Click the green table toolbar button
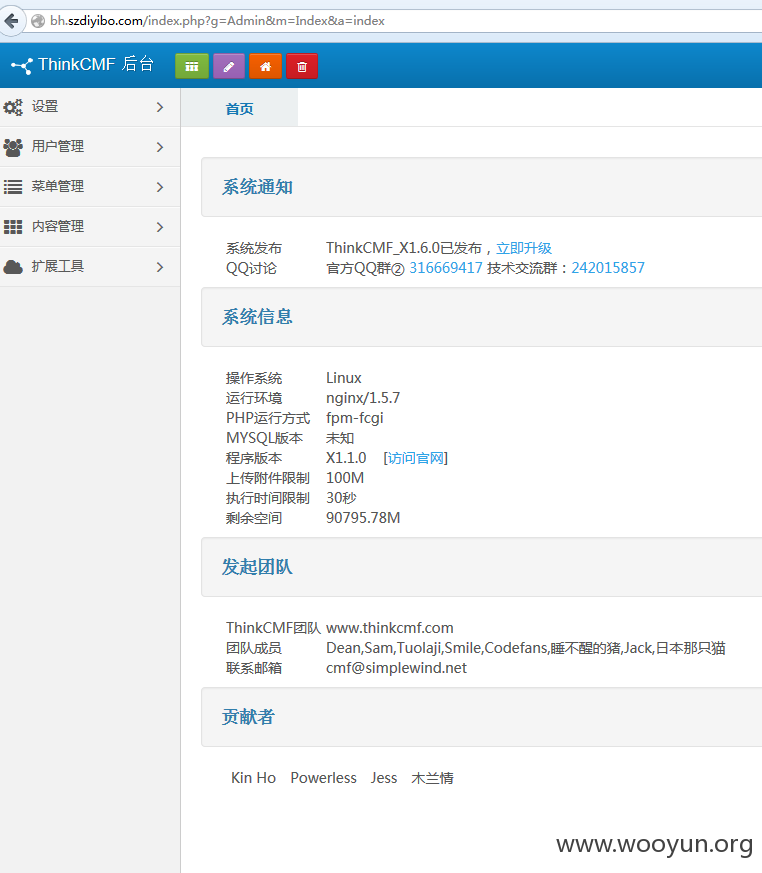The image size is (762, 873). click(192, 66)
